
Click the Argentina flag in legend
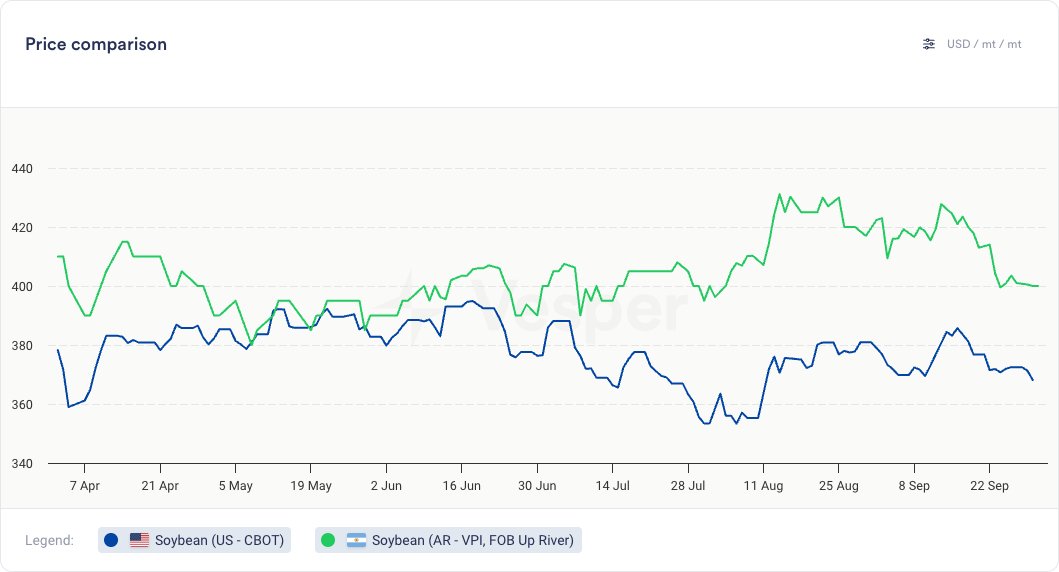356,540
